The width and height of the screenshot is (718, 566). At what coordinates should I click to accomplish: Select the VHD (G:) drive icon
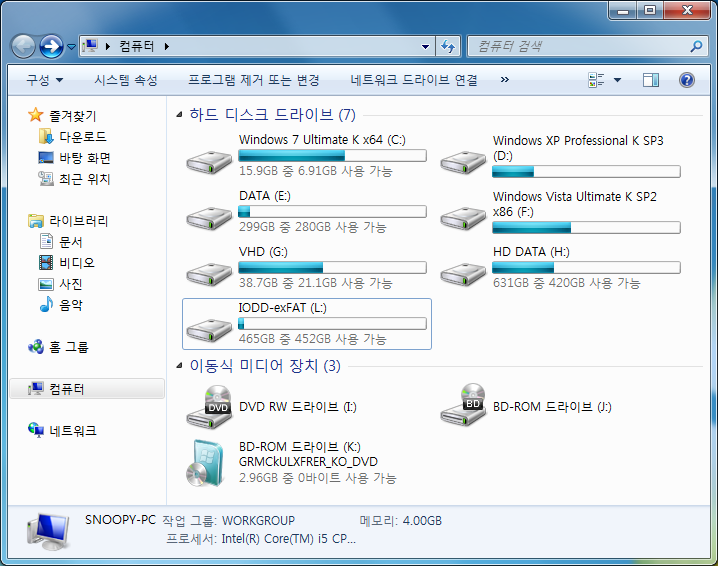209,273
